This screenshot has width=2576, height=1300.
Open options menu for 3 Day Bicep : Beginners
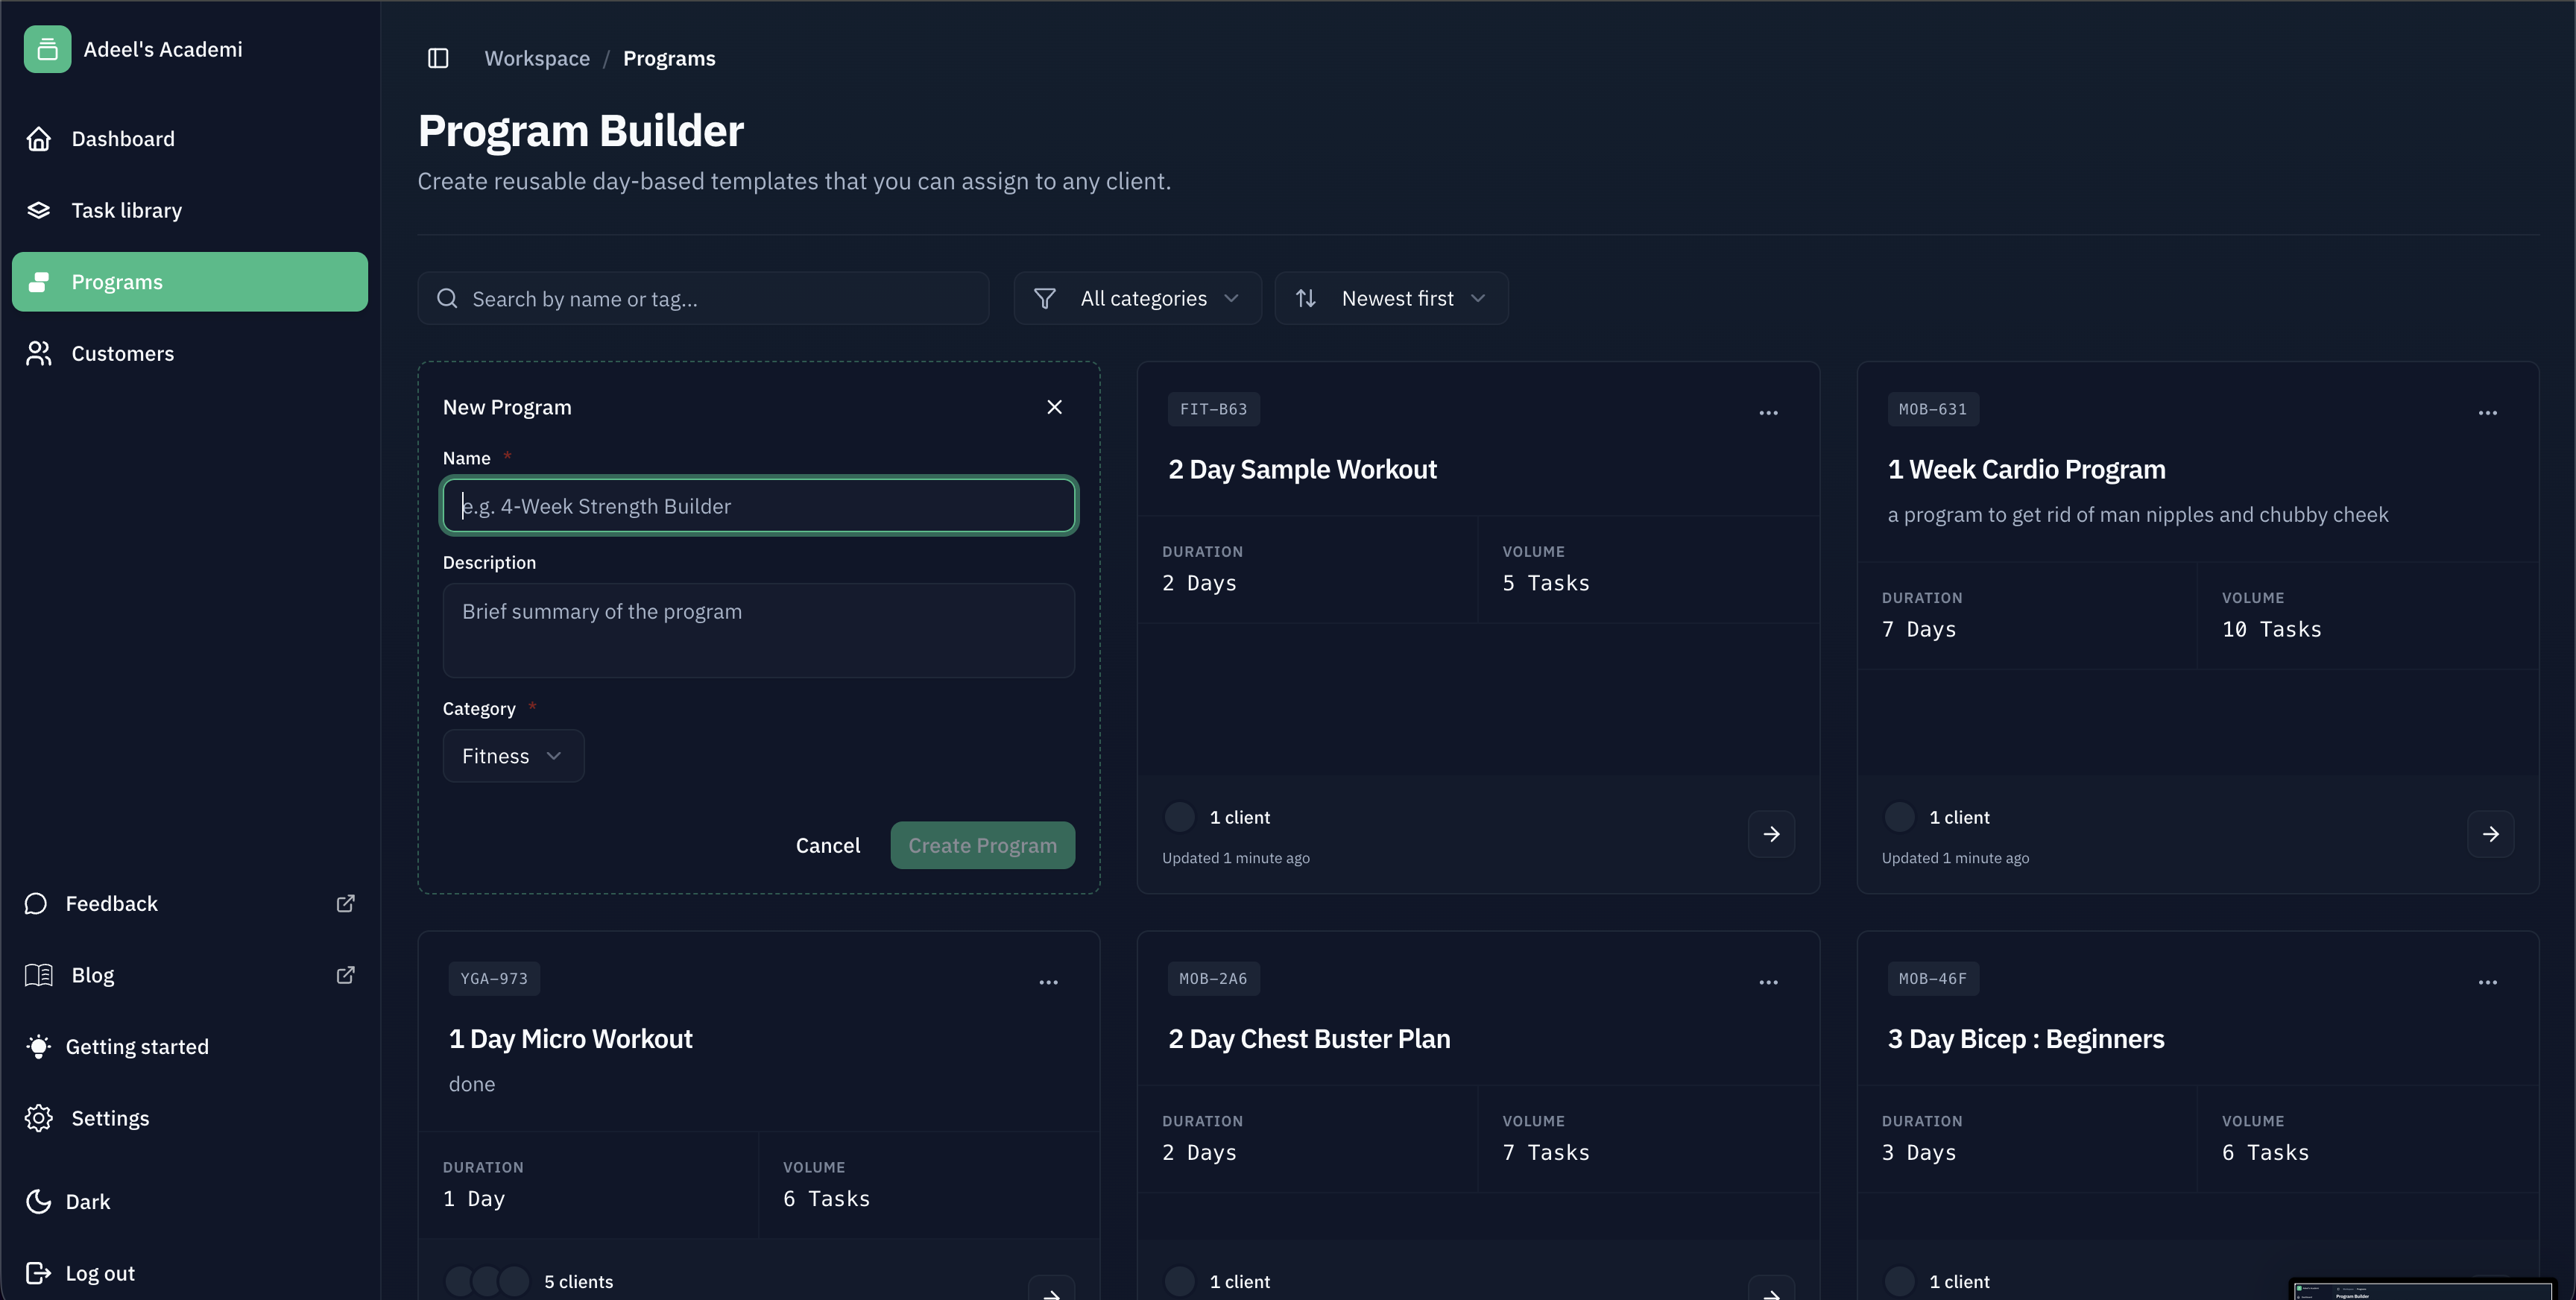point(2489,982)
